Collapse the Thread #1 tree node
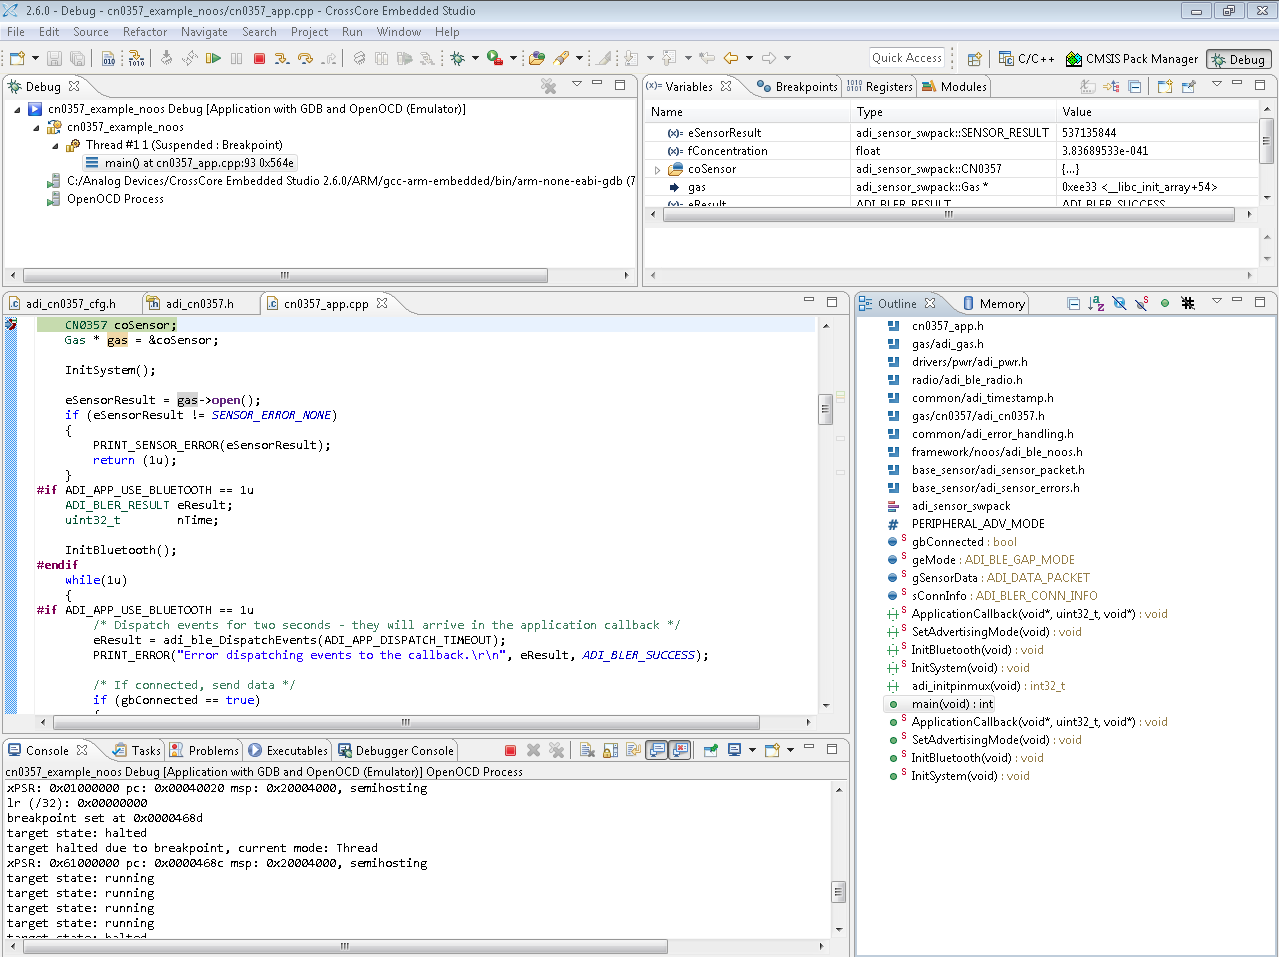This screenshot has height=957, width=1279. point(55,146)
